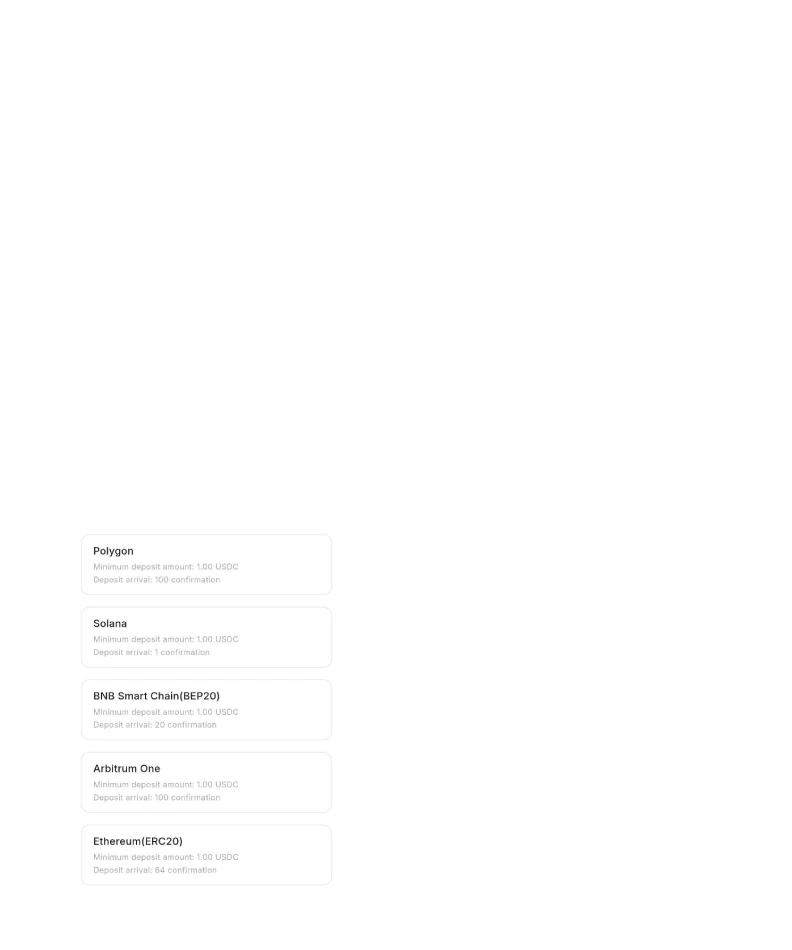Select the Arbitrum One network card
Viewport: 792px width, 950px height.
[206, 782]
